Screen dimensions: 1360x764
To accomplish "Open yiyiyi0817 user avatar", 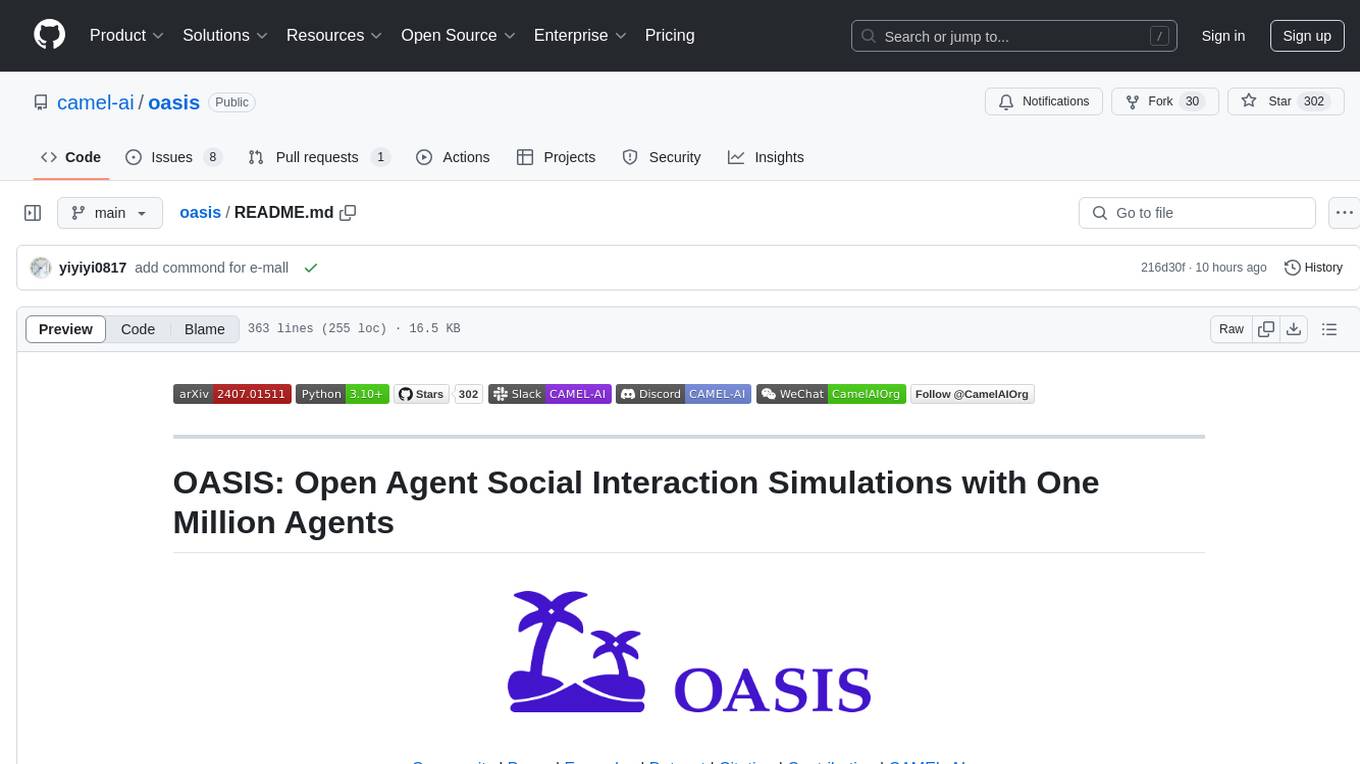I will [41, 267].
